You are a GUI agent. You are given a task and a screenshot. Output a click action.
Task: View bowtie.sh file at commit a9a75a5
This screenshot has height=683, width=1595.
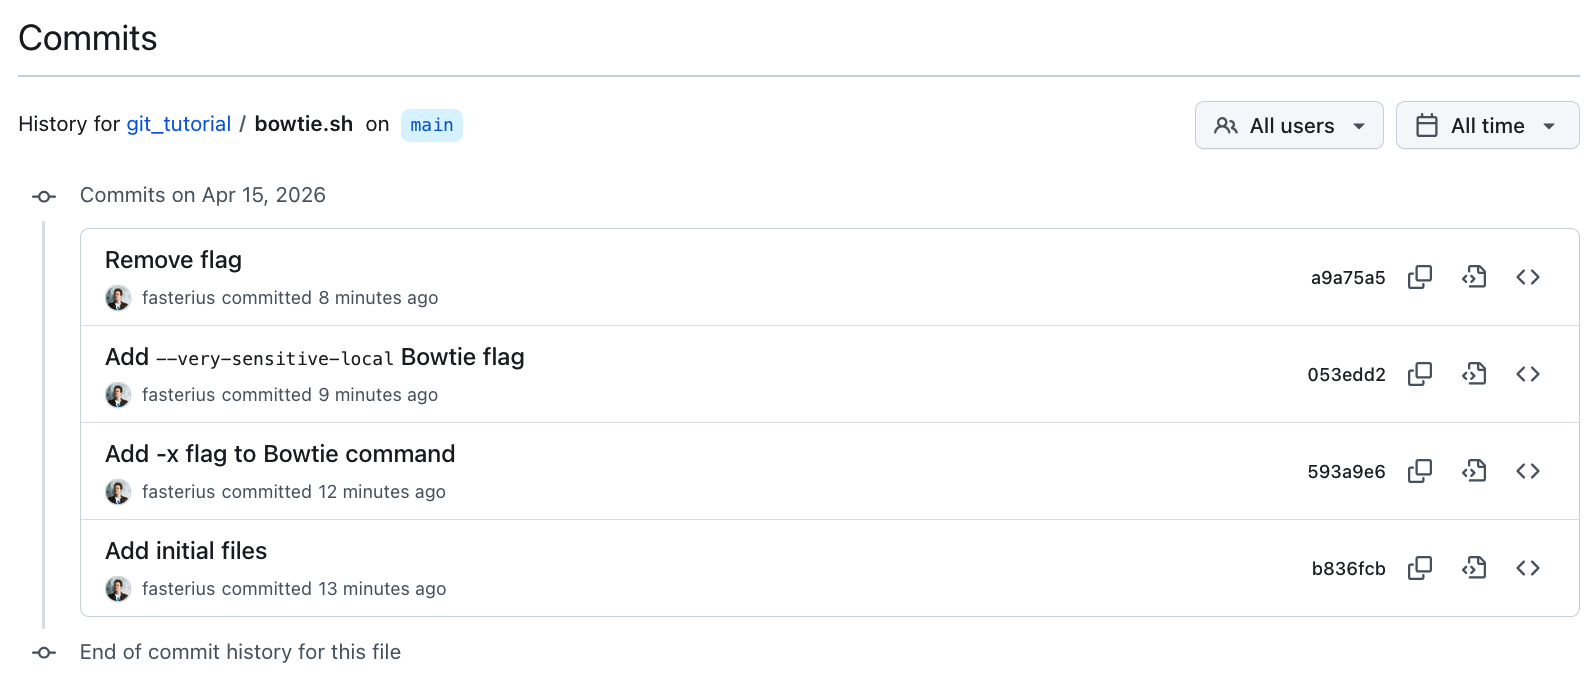1474,277
